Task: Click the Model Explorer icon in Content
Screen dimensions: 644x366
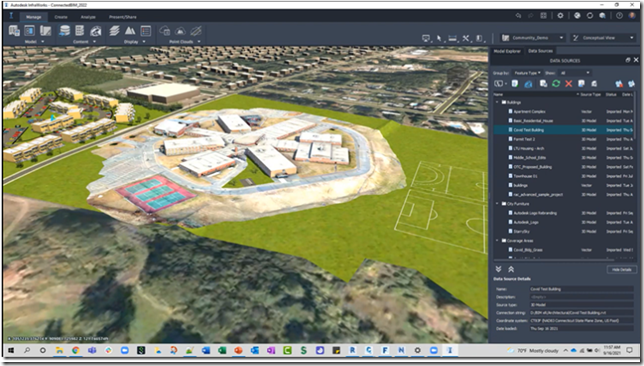Action: point(80,31)
